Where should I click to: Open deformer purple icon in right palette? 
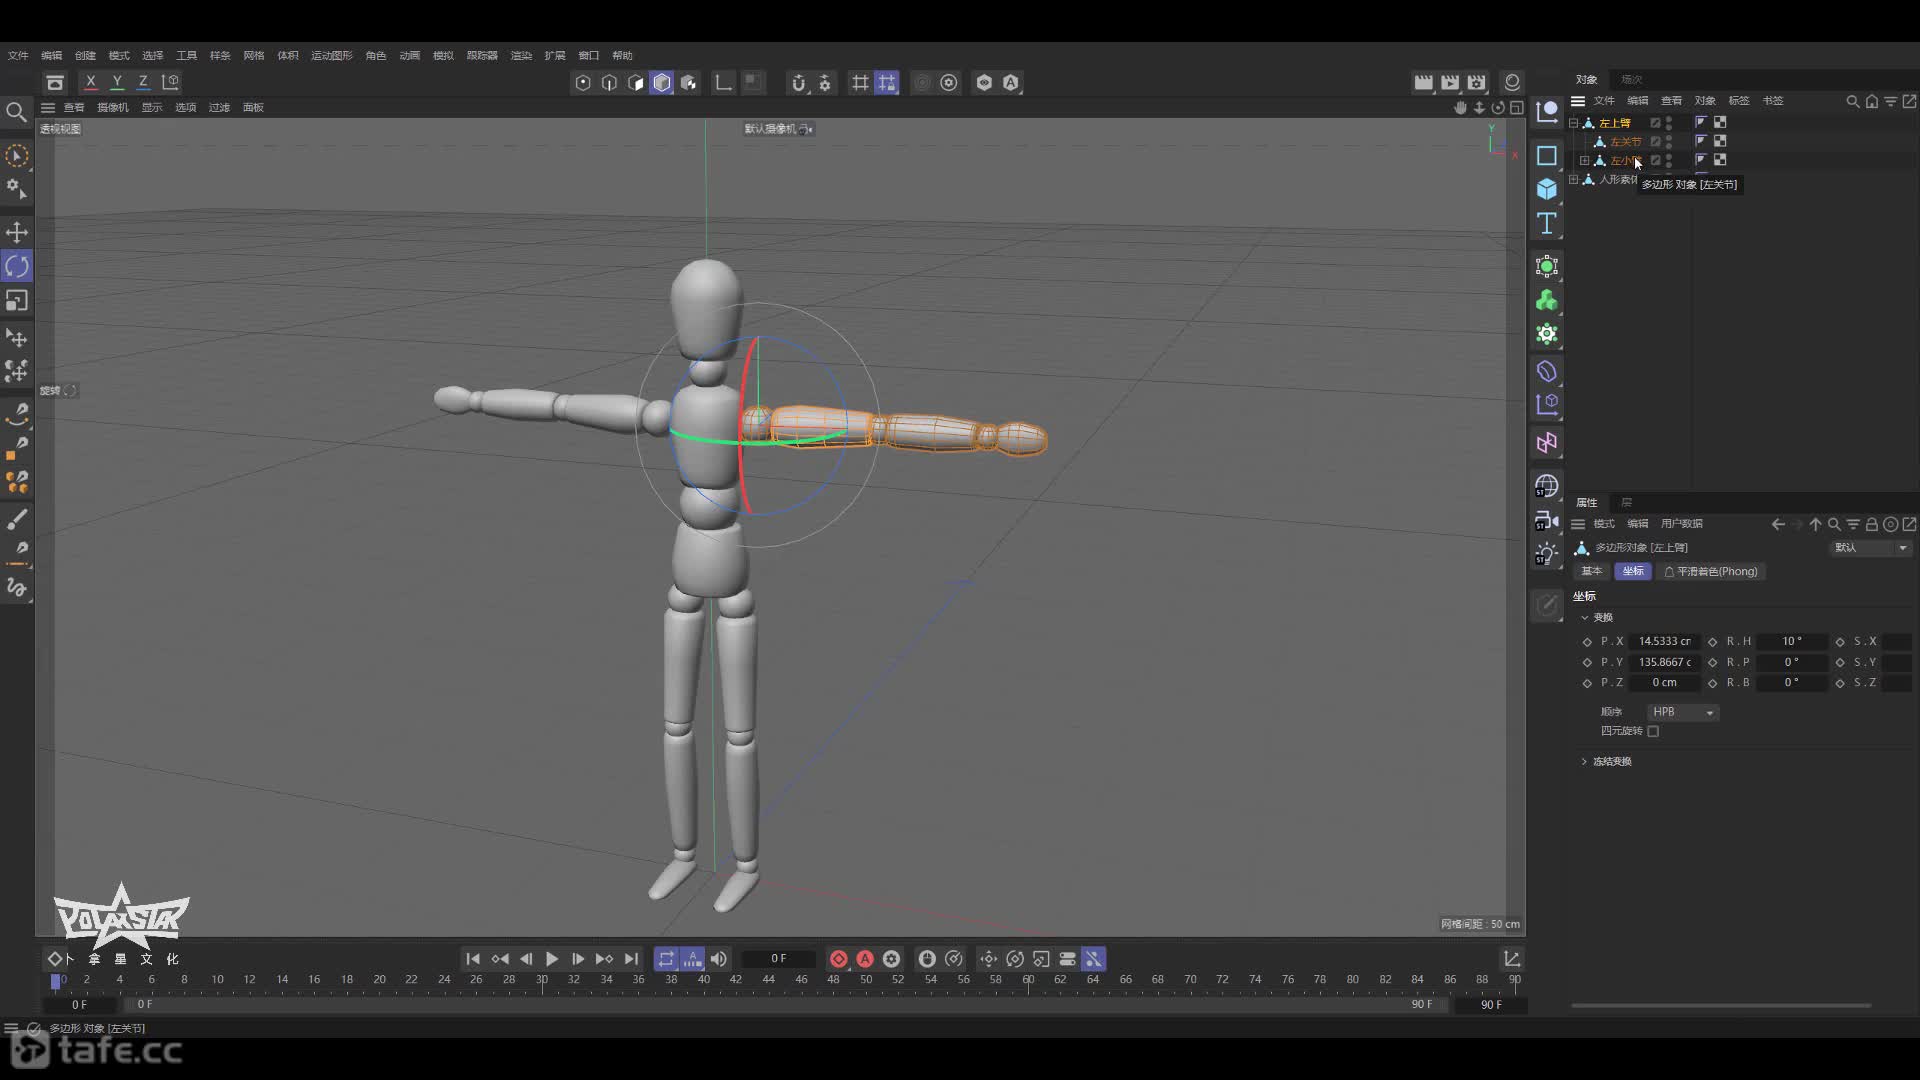[x=1547, y=371]
